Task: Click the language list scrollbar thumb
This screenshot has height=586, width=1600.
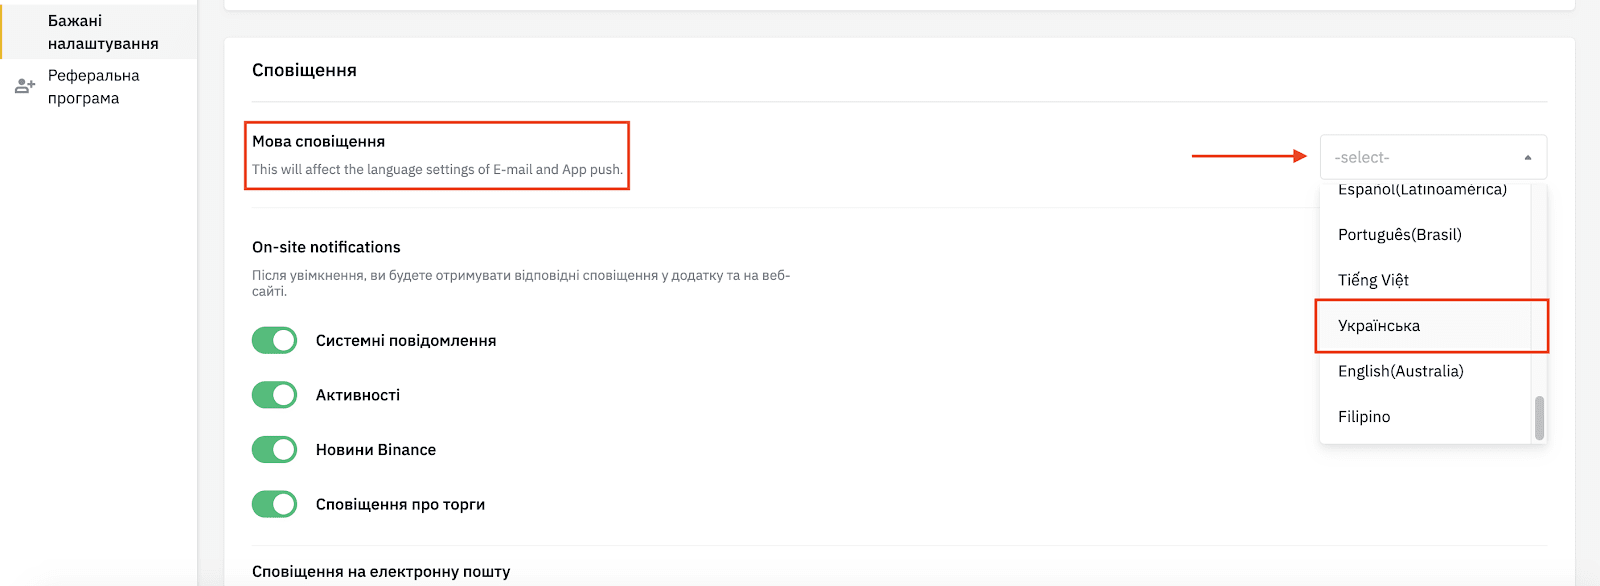Action: click(1539, 418)
